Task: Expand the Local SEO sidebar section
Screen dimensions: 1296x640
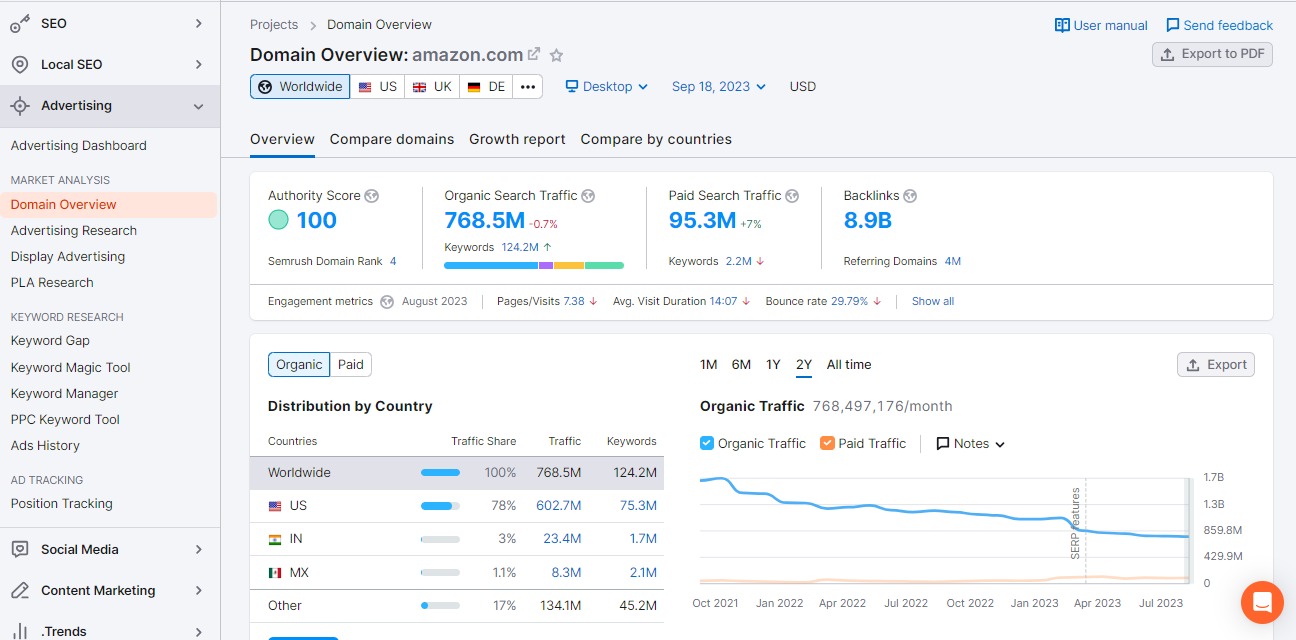Action: pos(198,64)
